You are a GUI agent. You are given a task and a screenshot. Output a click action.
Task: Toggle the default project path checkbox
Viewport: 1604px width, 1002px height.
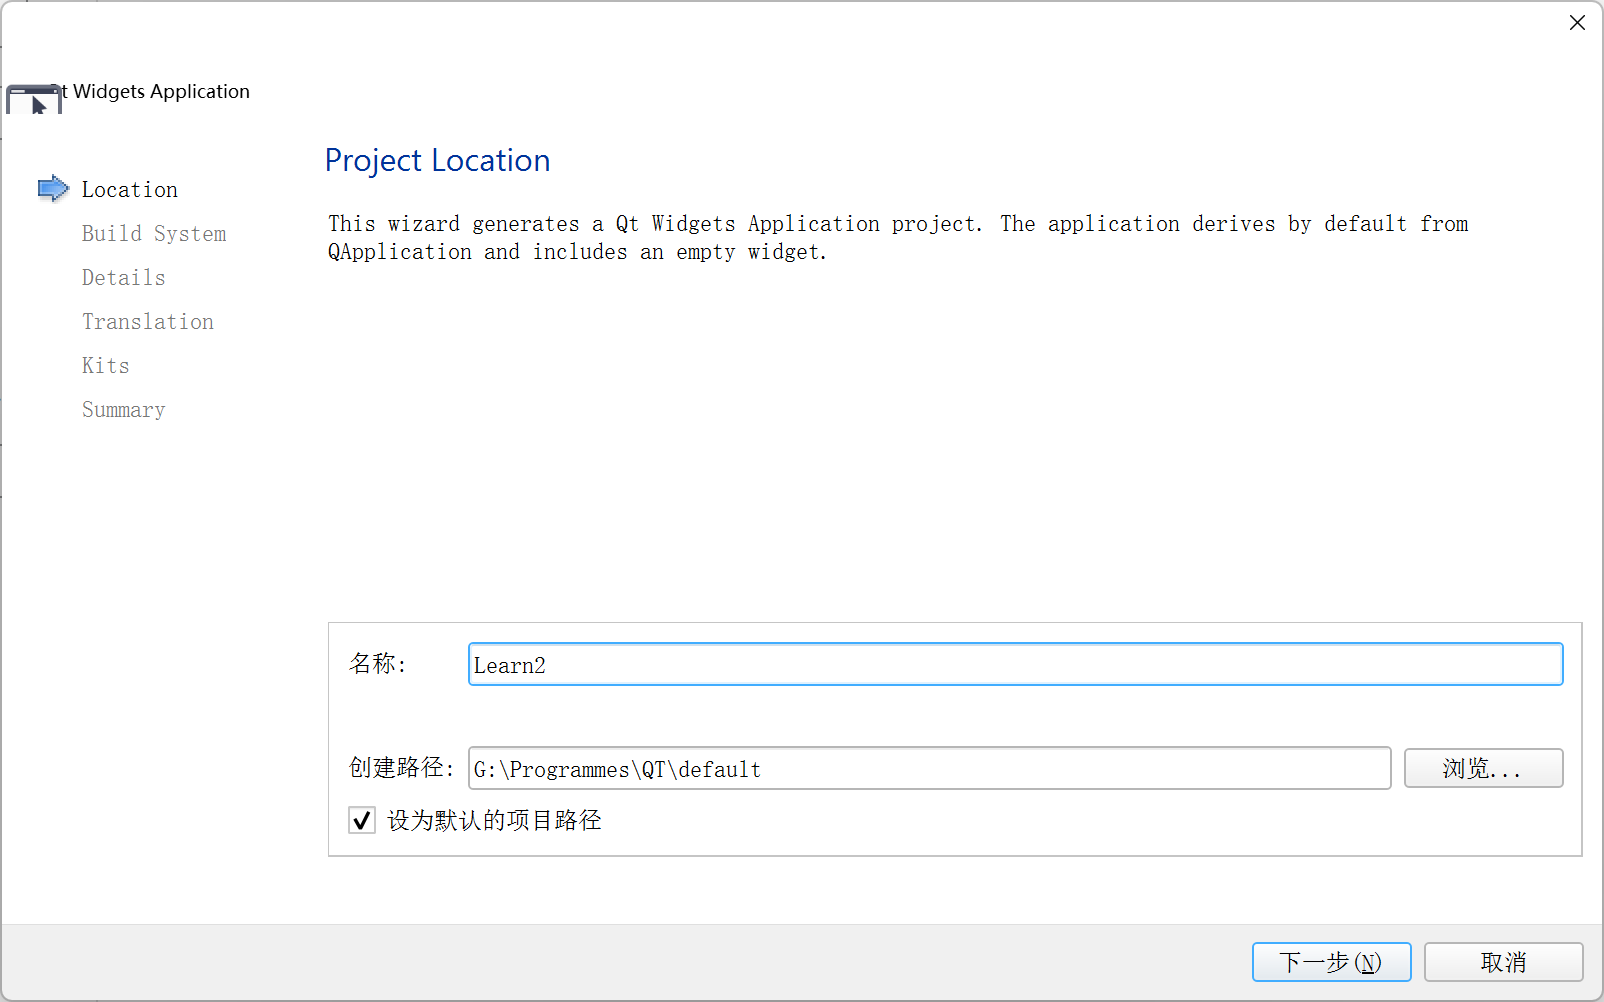coord(362,820)
